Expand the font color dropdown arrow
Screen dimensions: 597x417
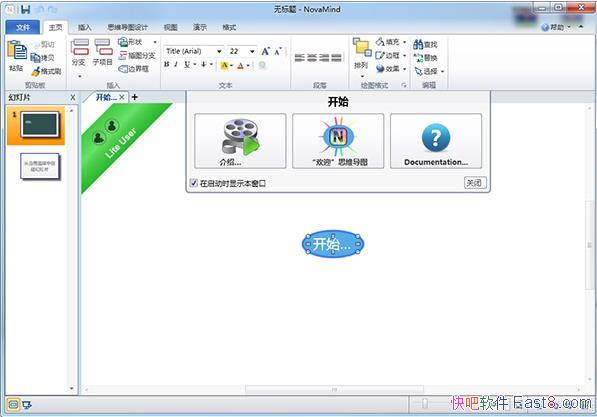248,65
